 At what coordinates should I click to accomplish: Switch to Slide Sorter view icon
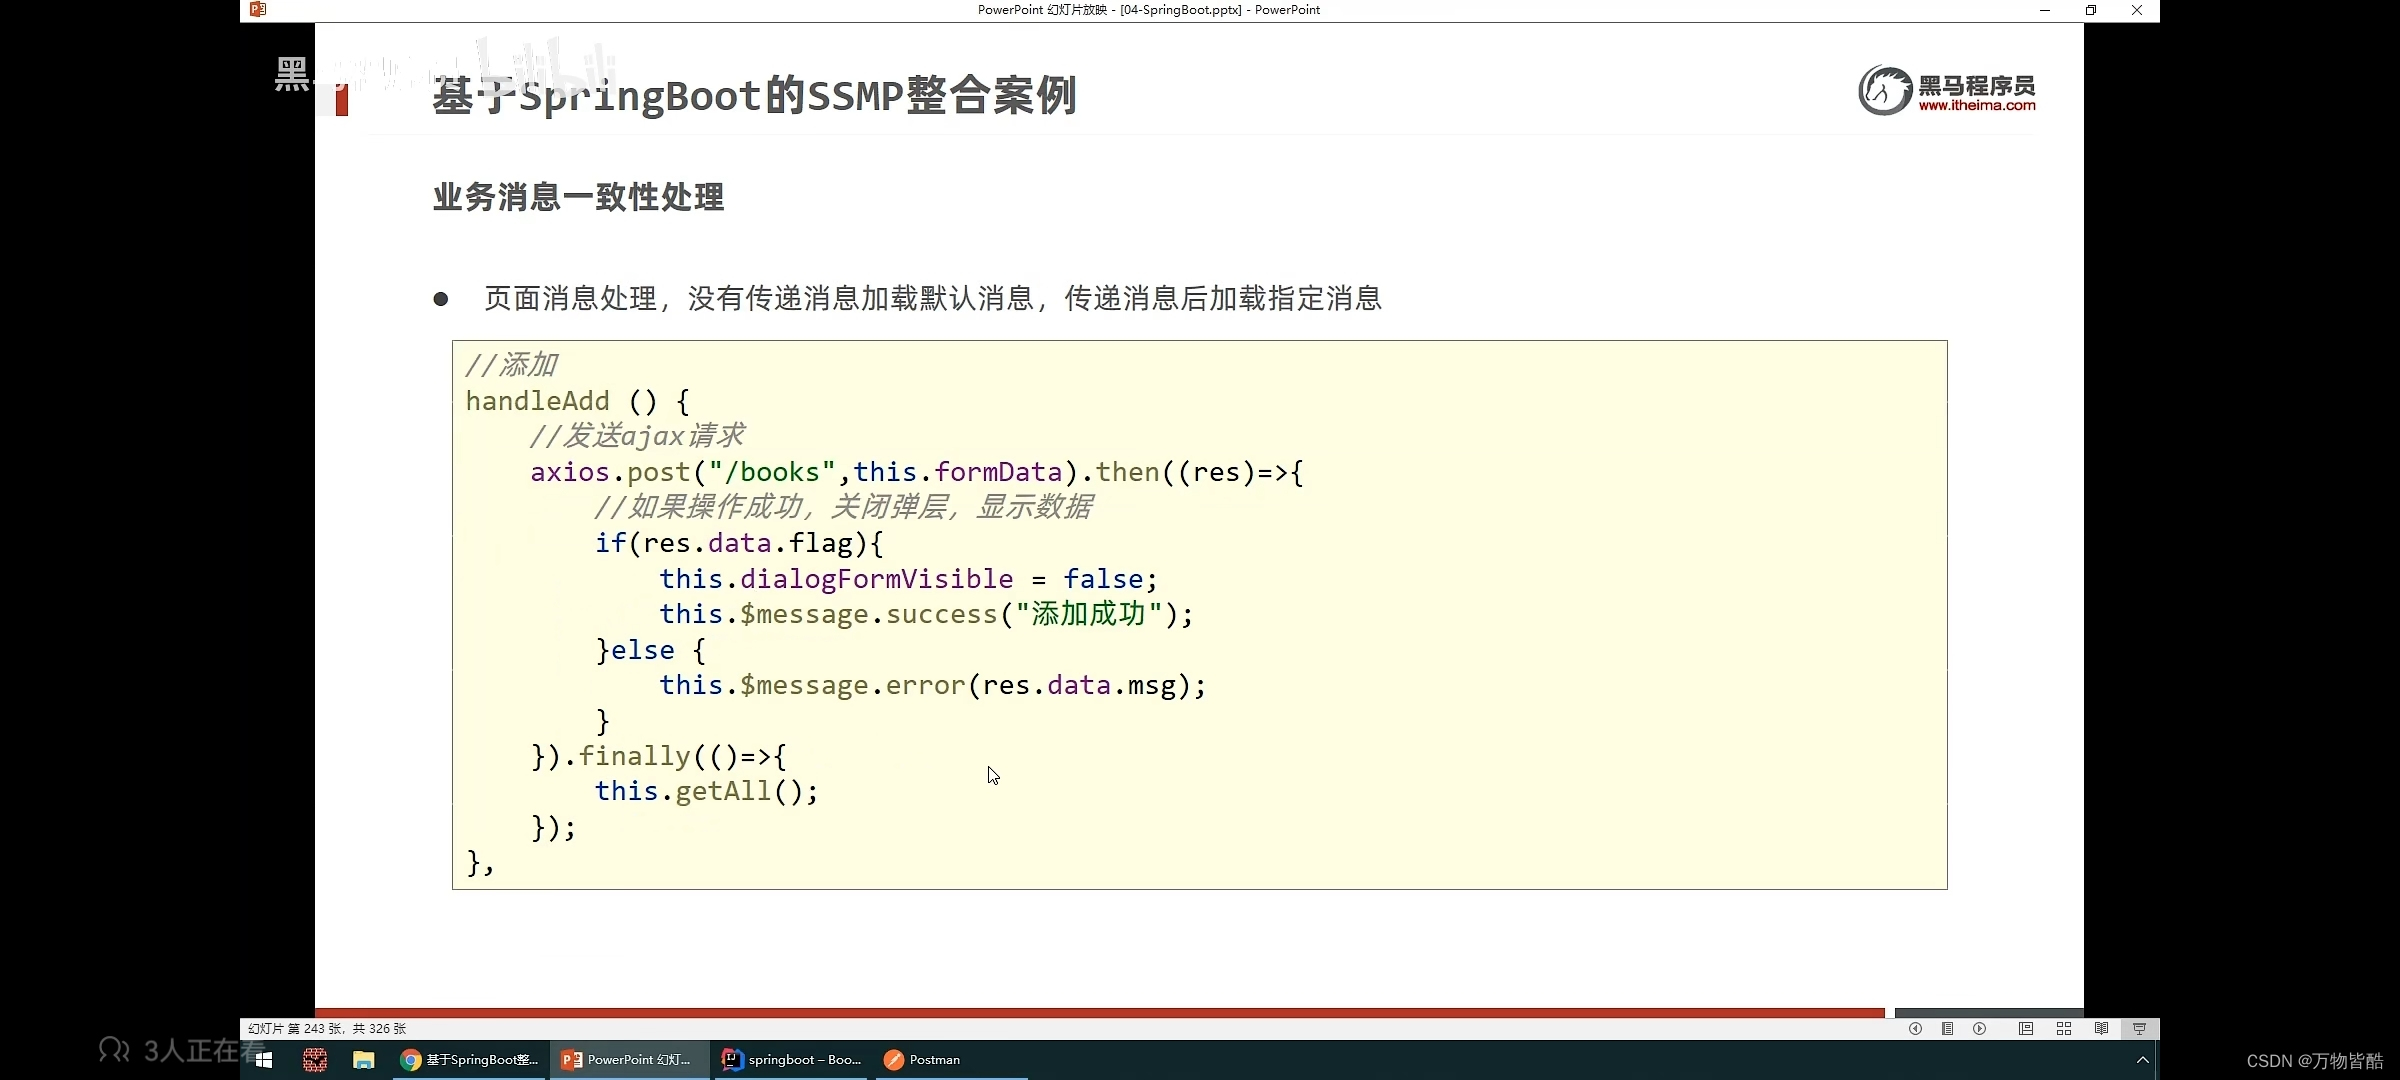pyautogui.click(x=2064, y=1028)
